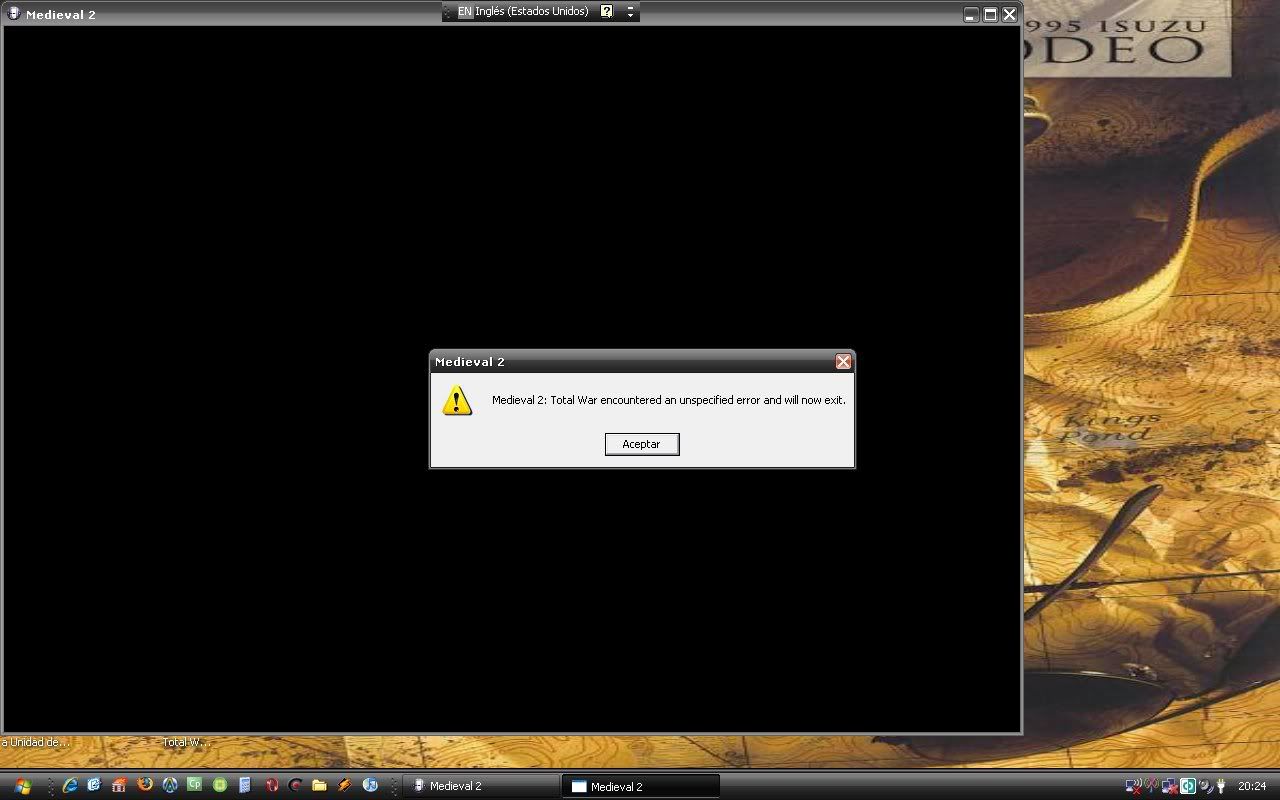Click the language bar help icon
Viewport: 1280px width, 800px height.
[x=606, y=12]
